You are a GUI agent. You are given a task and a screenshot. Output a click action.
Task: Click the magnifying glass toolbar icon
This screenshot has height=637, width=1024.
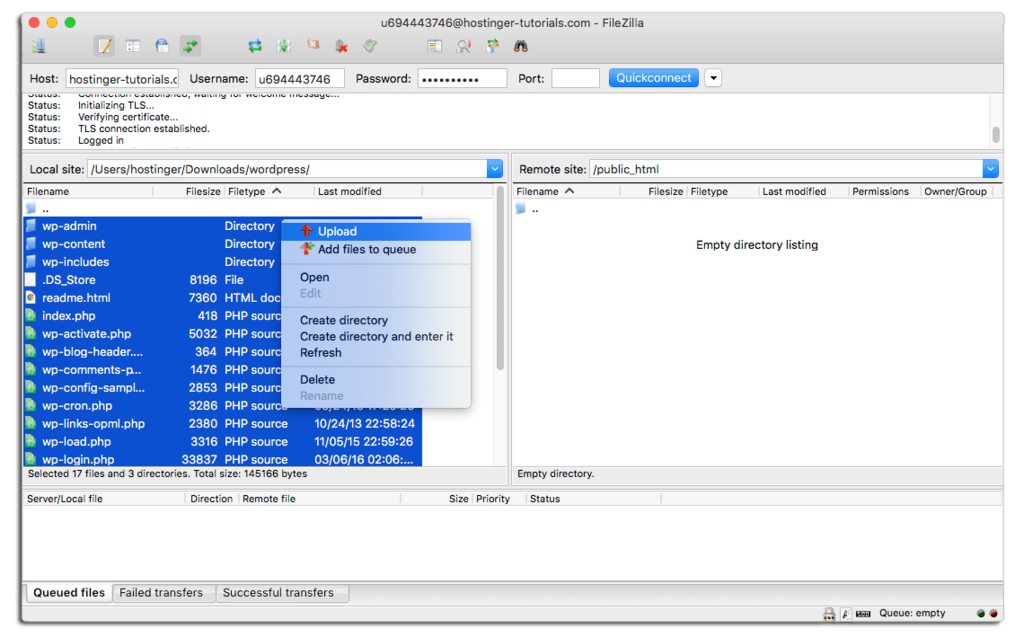click(464, 46)
